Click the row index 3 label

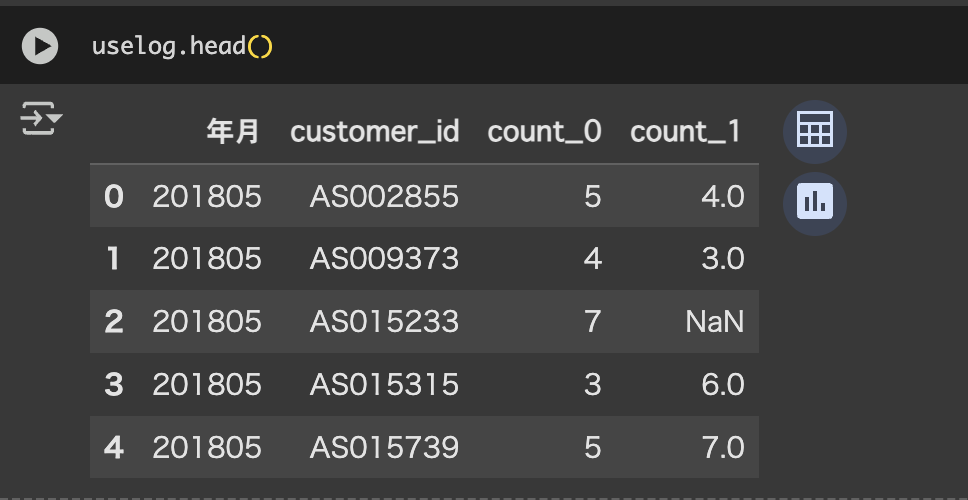114,385
